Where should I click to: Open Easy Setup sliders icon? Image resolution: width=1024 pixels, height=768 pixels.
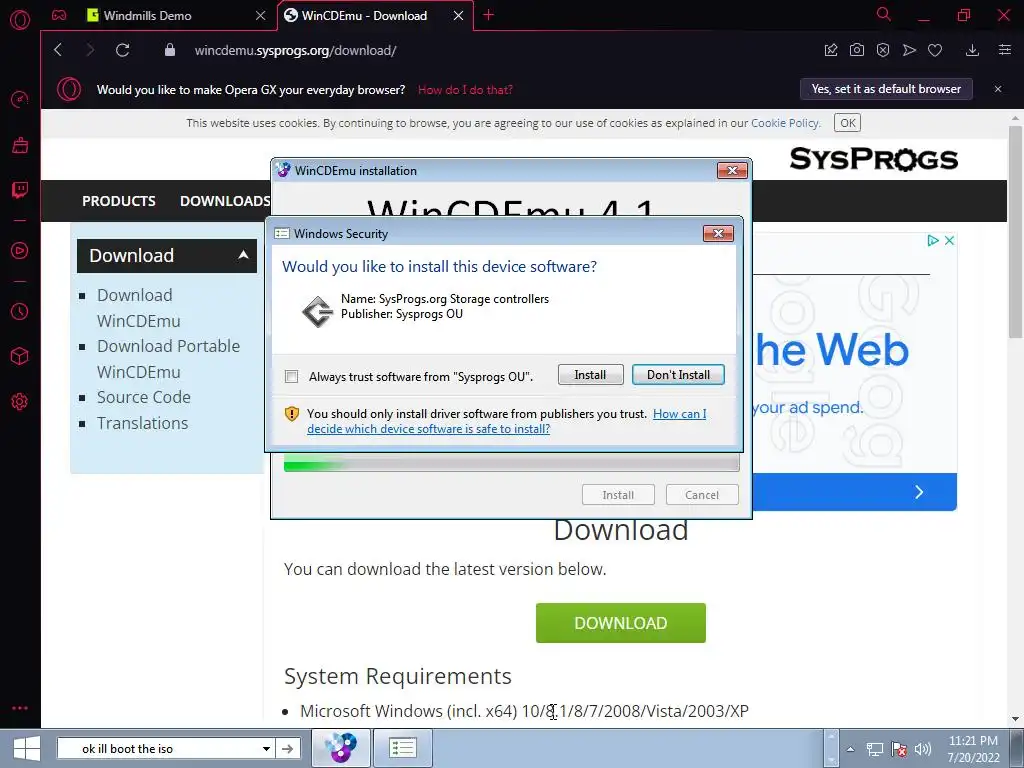coord(1005,50)
